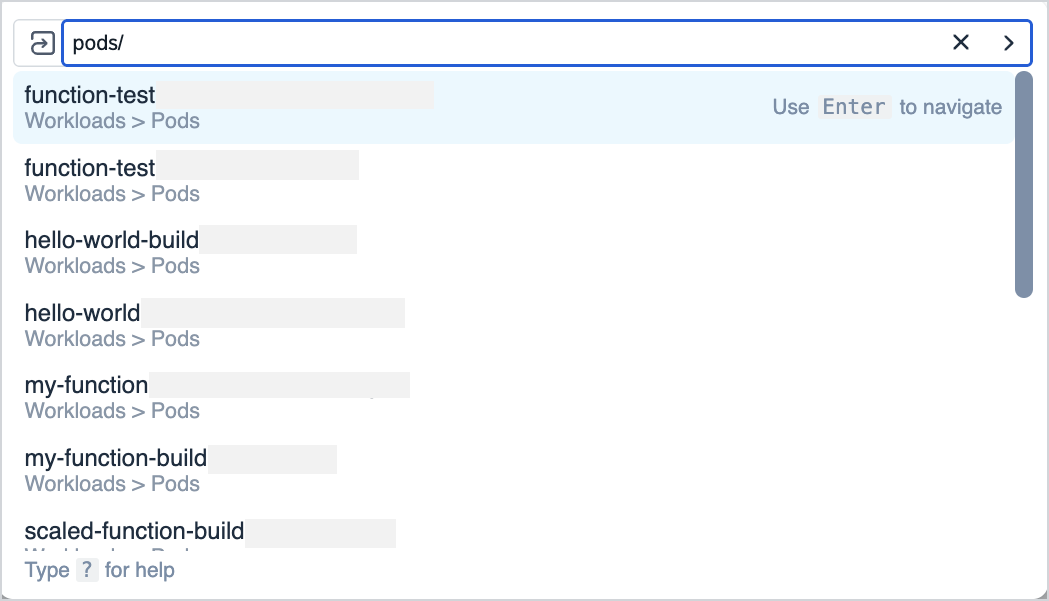Navigate to the hello-world pod entry
This screenshot has width=1049, height=601.
[82, 313]
